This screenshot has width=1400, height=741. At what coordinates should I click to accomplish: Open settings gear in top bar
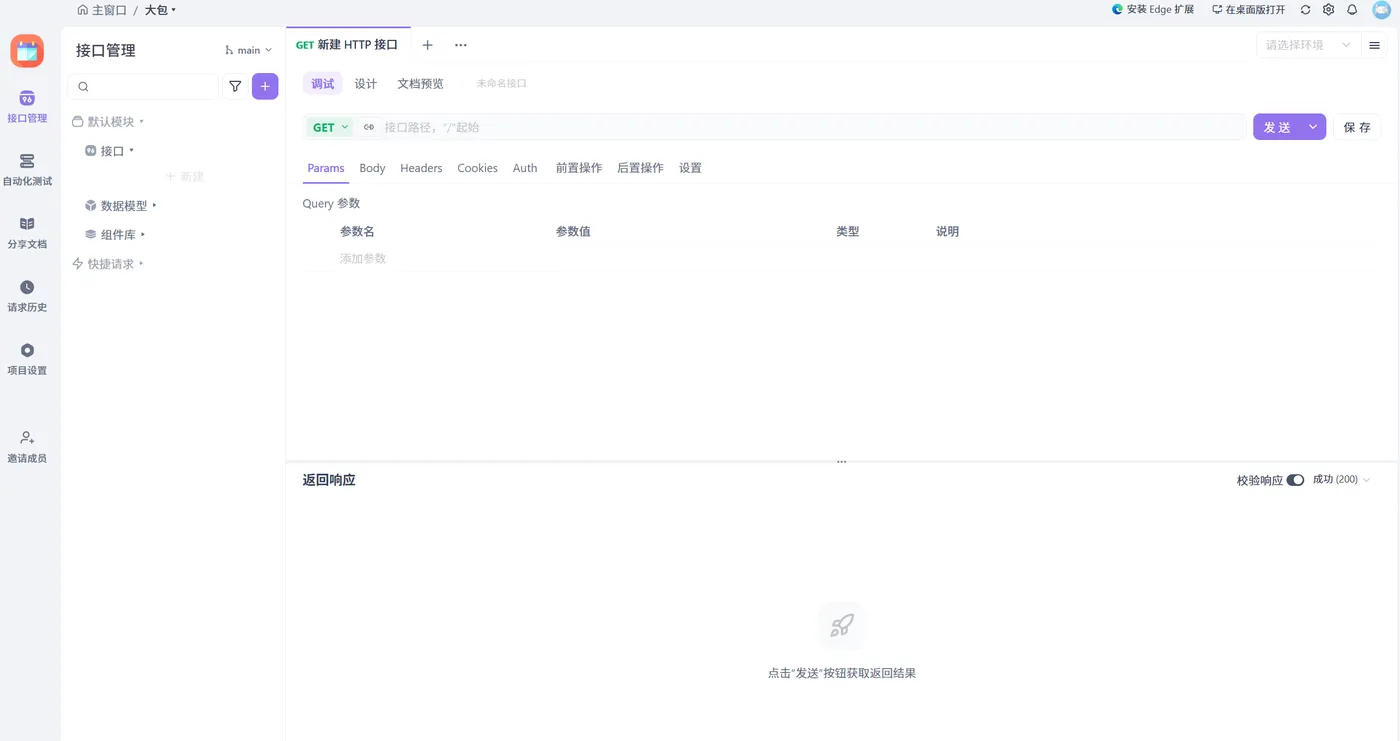coord(1329,10)
